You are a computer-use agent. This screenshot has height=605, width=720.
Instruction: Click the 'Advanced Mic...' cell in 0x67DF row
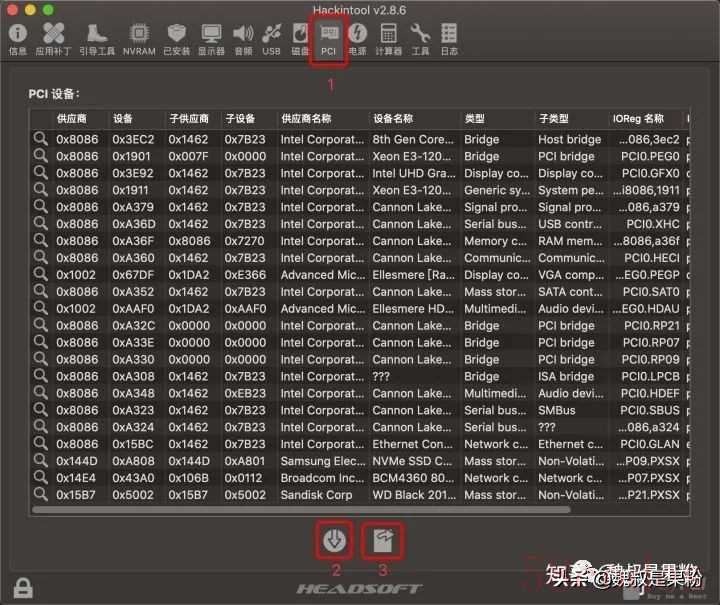[x=323, y=275]
